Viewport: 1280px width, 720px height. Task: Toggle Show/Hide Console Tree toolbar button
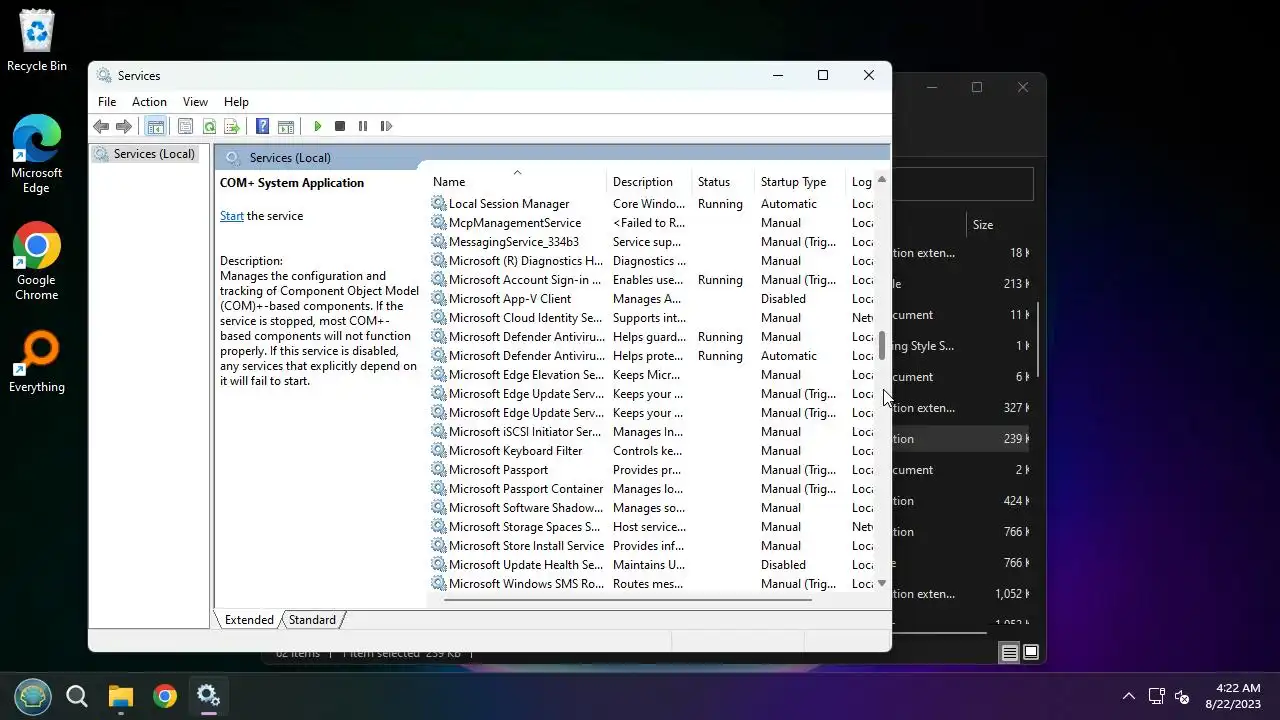(155, 126)
